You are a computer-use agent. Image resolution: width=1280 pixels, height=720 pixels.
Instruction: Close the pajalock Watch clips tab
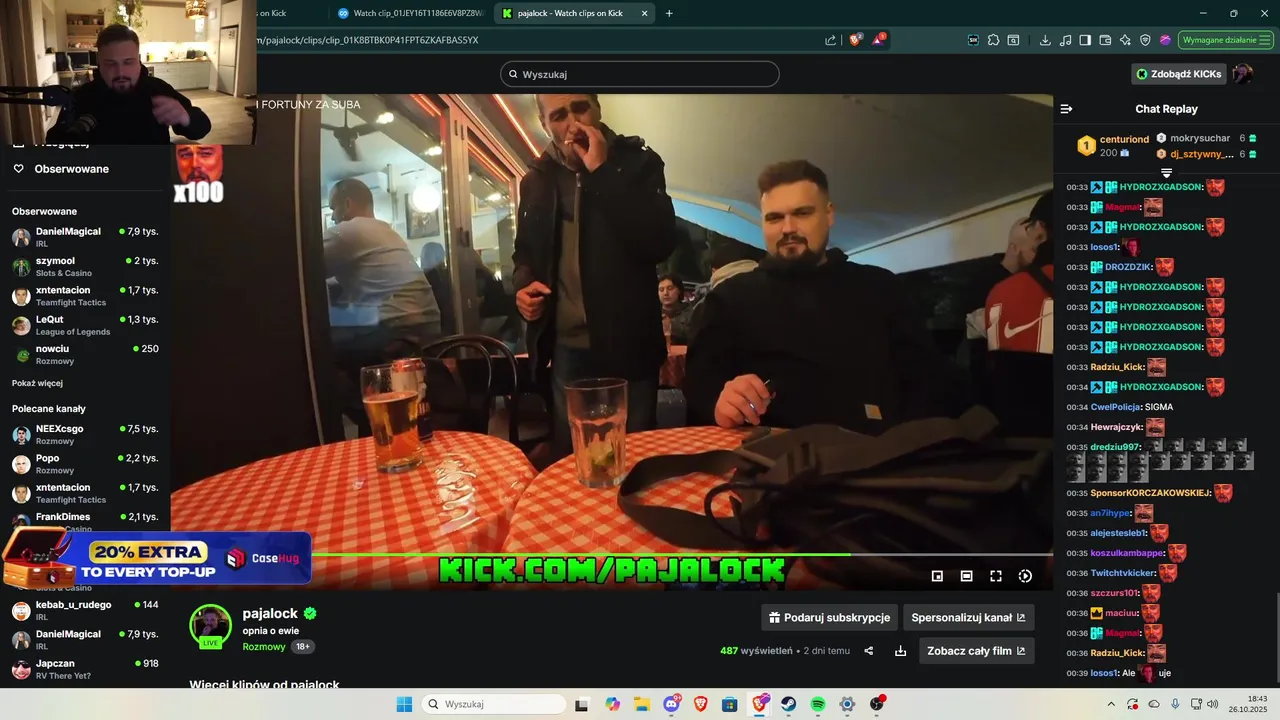pos(644,13)
